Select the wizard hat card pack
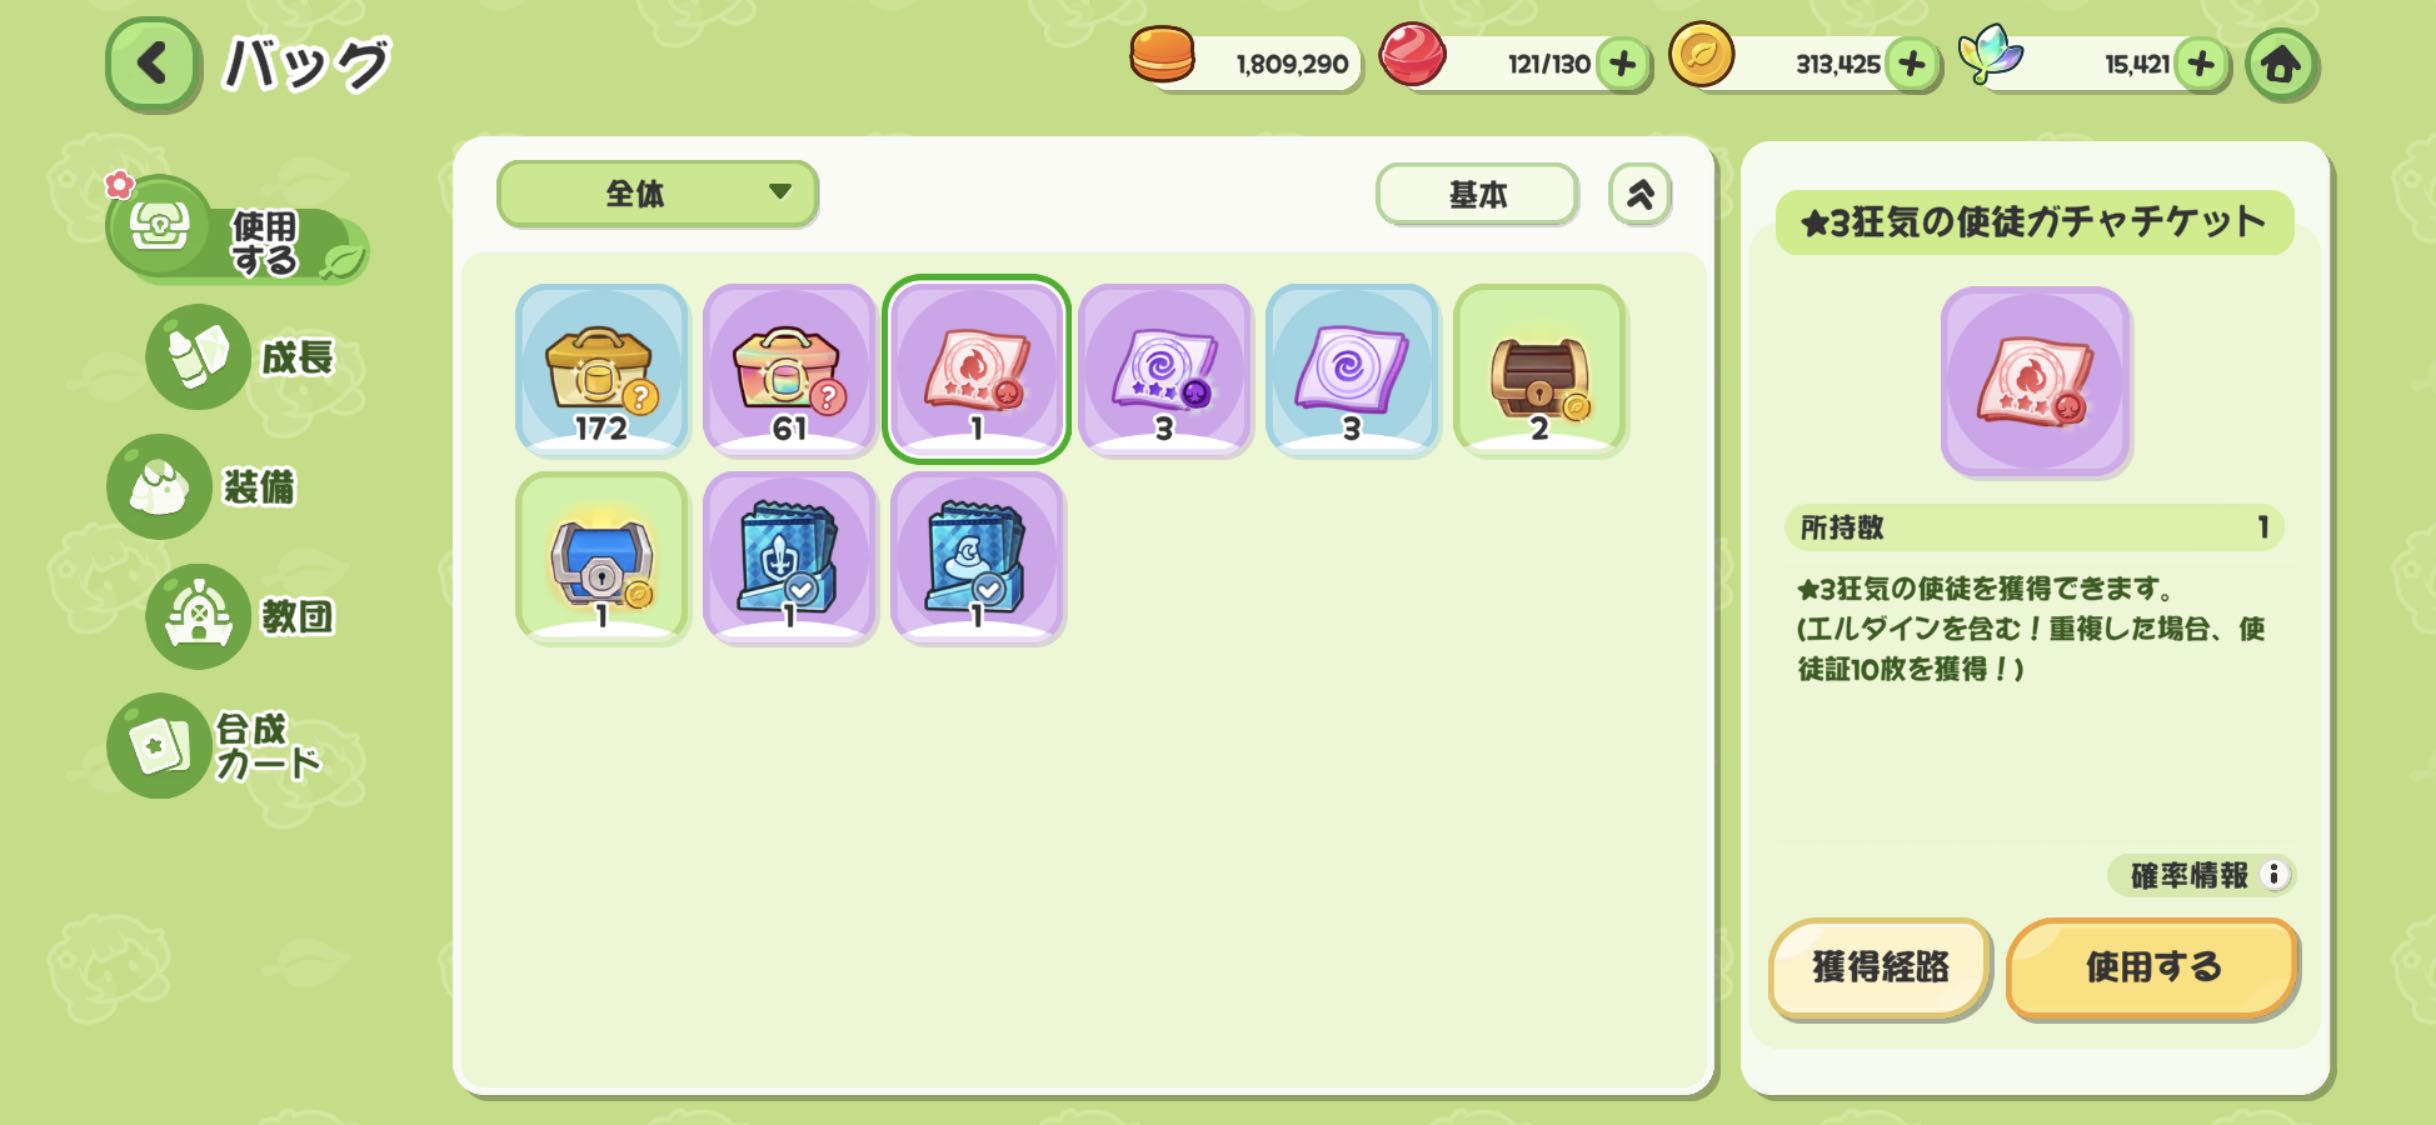2436x1125 pixels. (976, 557)
